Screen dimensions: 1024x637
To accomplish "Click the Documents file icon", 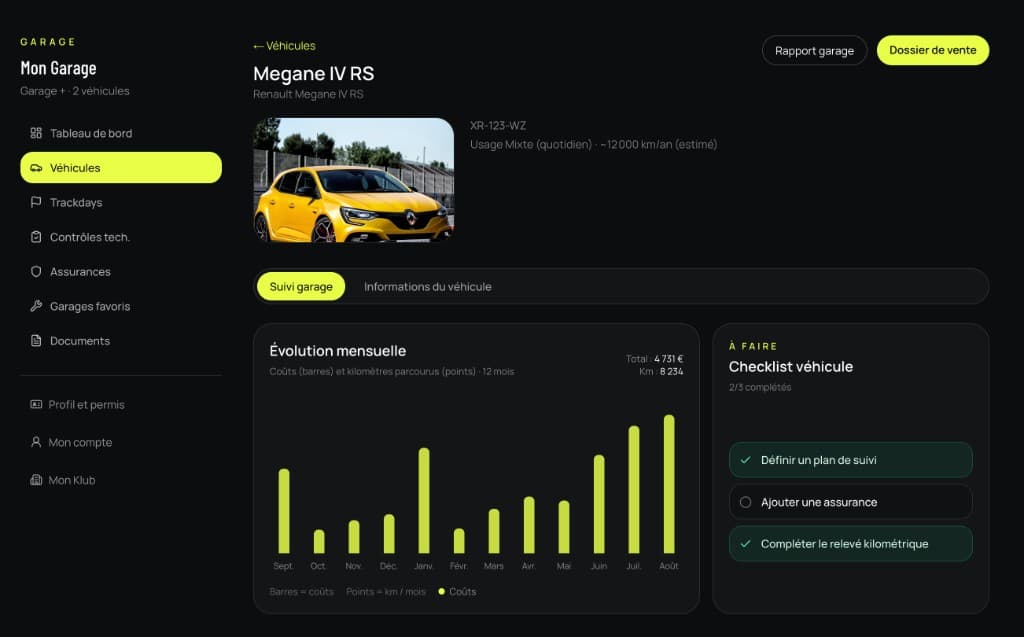I will click(36, 341).
